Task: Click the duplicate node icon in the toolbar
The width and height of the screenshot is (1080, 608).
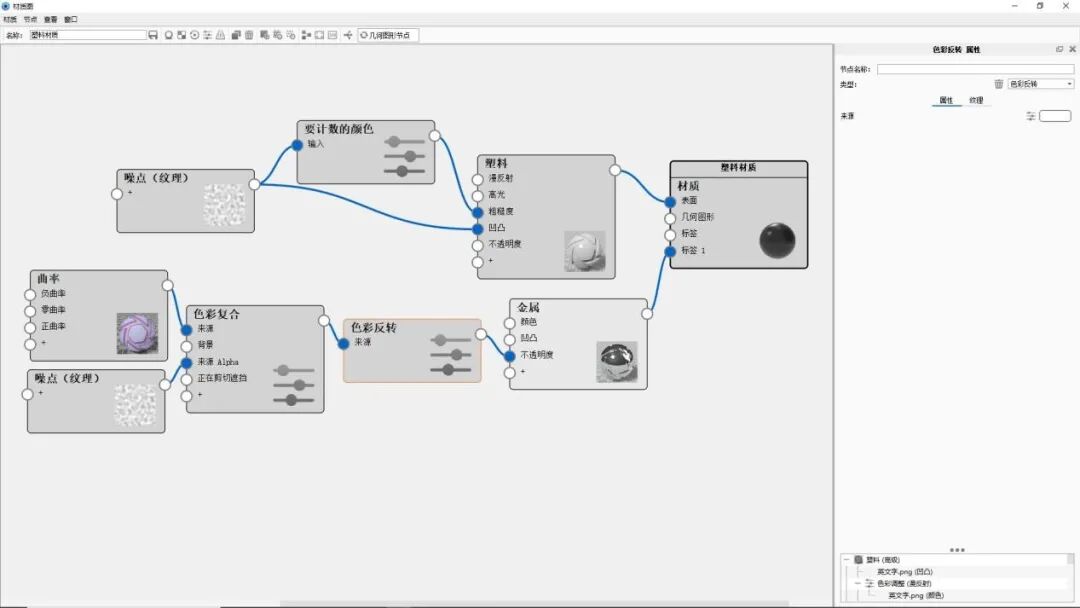Action: 235,34
